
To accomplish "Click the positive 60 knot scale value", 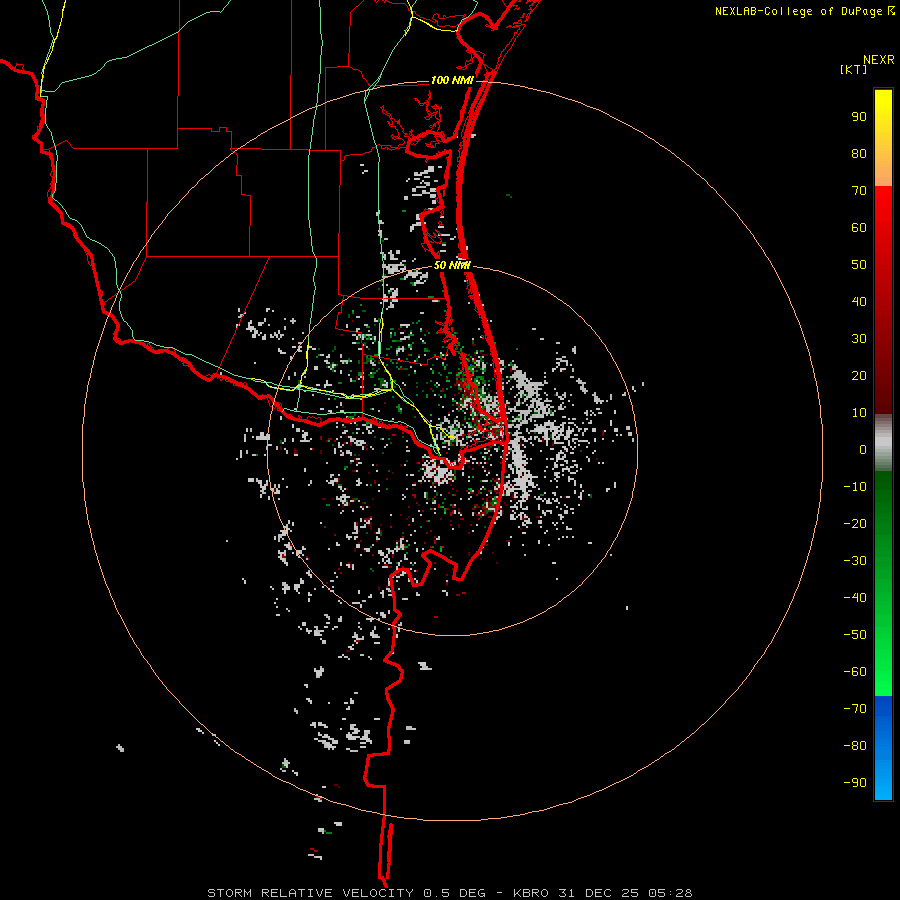I will pos(859,228).
